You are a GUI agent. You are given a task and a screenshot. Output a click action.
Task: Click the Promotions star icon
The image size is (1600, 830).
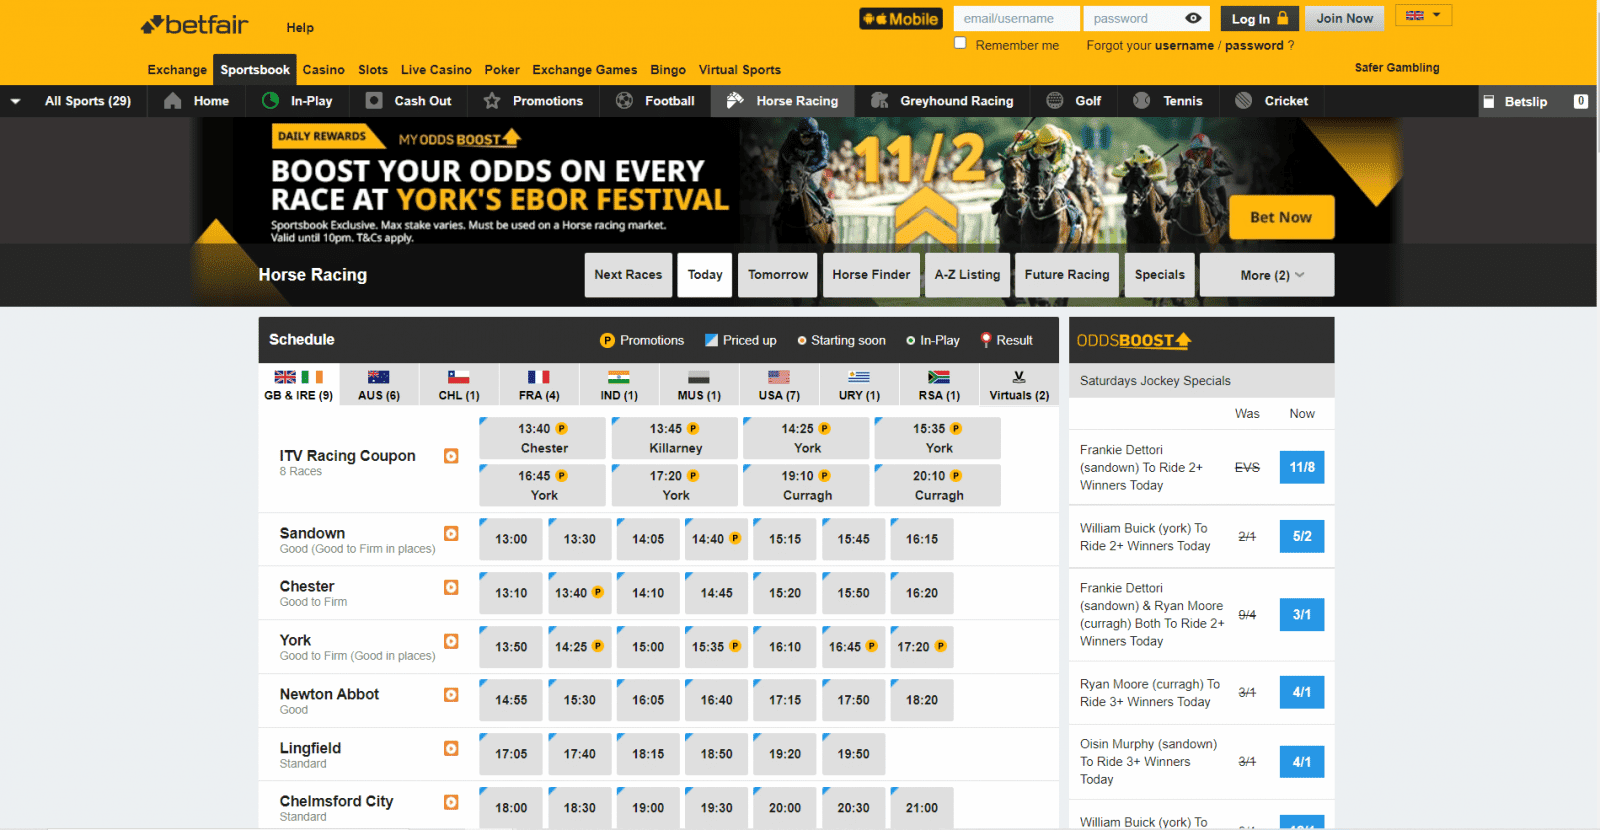click(492, 101)
